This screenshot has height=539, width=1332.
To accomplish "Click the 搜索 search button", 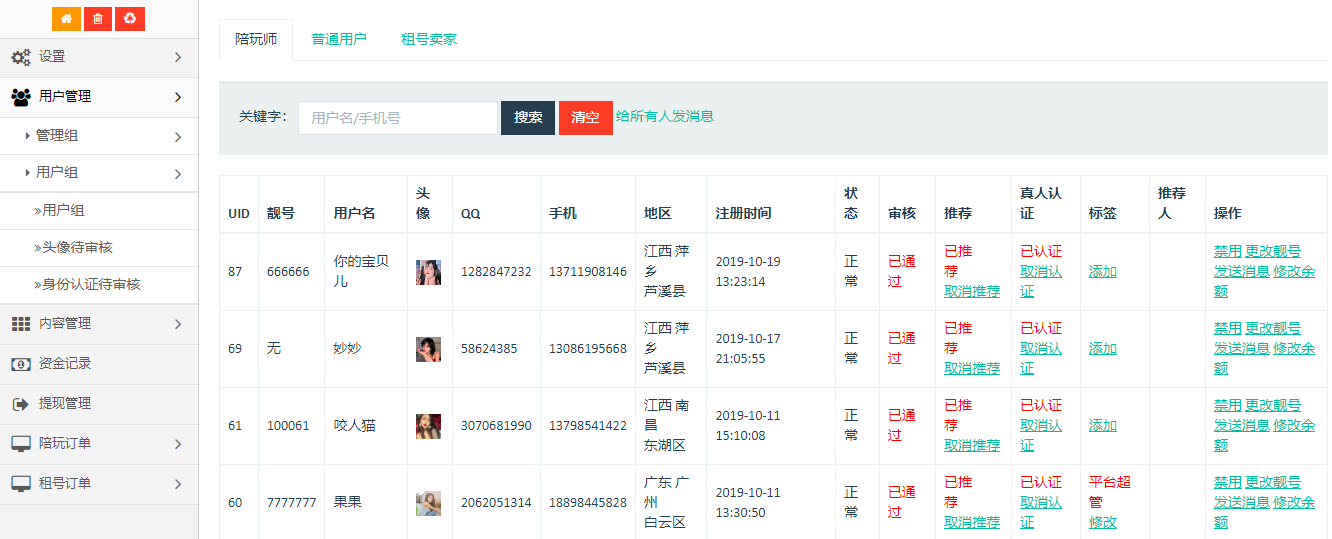I will click(x=528, y=118).
